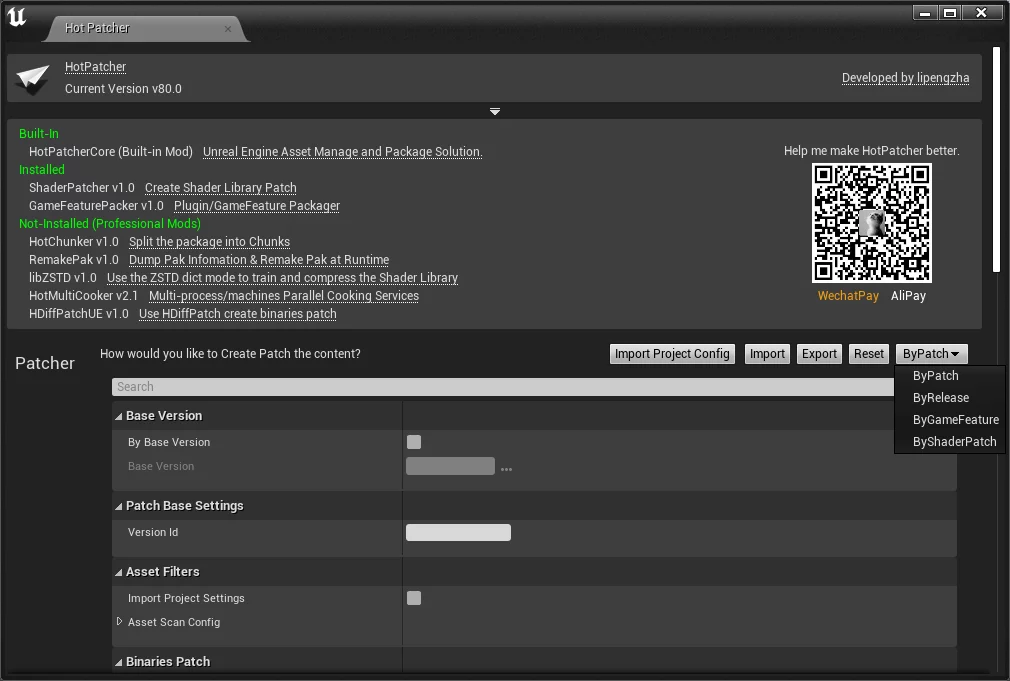Click the Search settings field
The image size is (1010, 681).
pyautogui.click(x=500, y=387)
